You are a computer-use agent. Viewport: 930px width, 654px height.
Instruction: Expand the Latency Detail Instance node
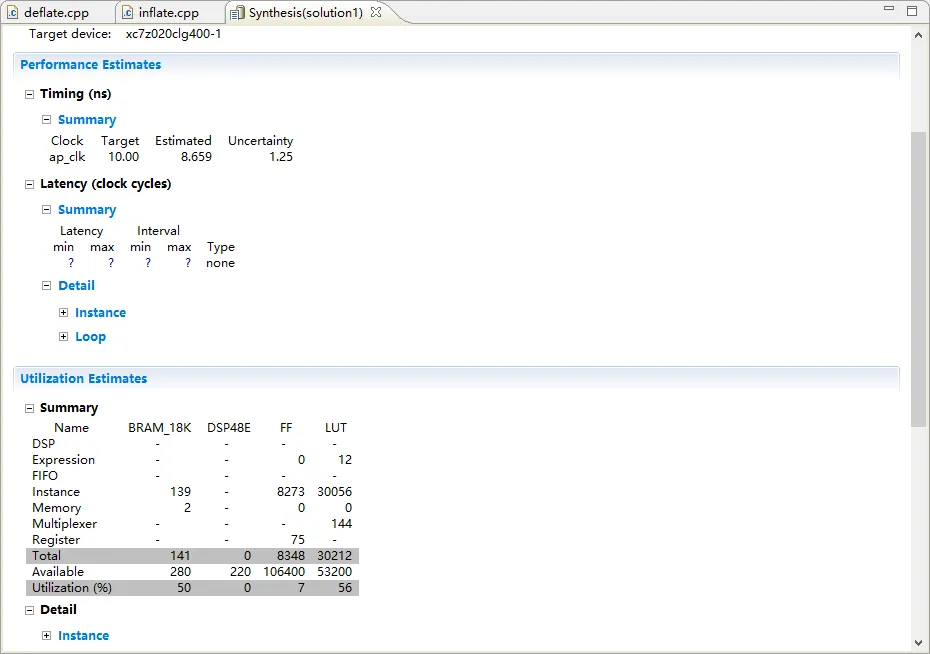(64, 313)
